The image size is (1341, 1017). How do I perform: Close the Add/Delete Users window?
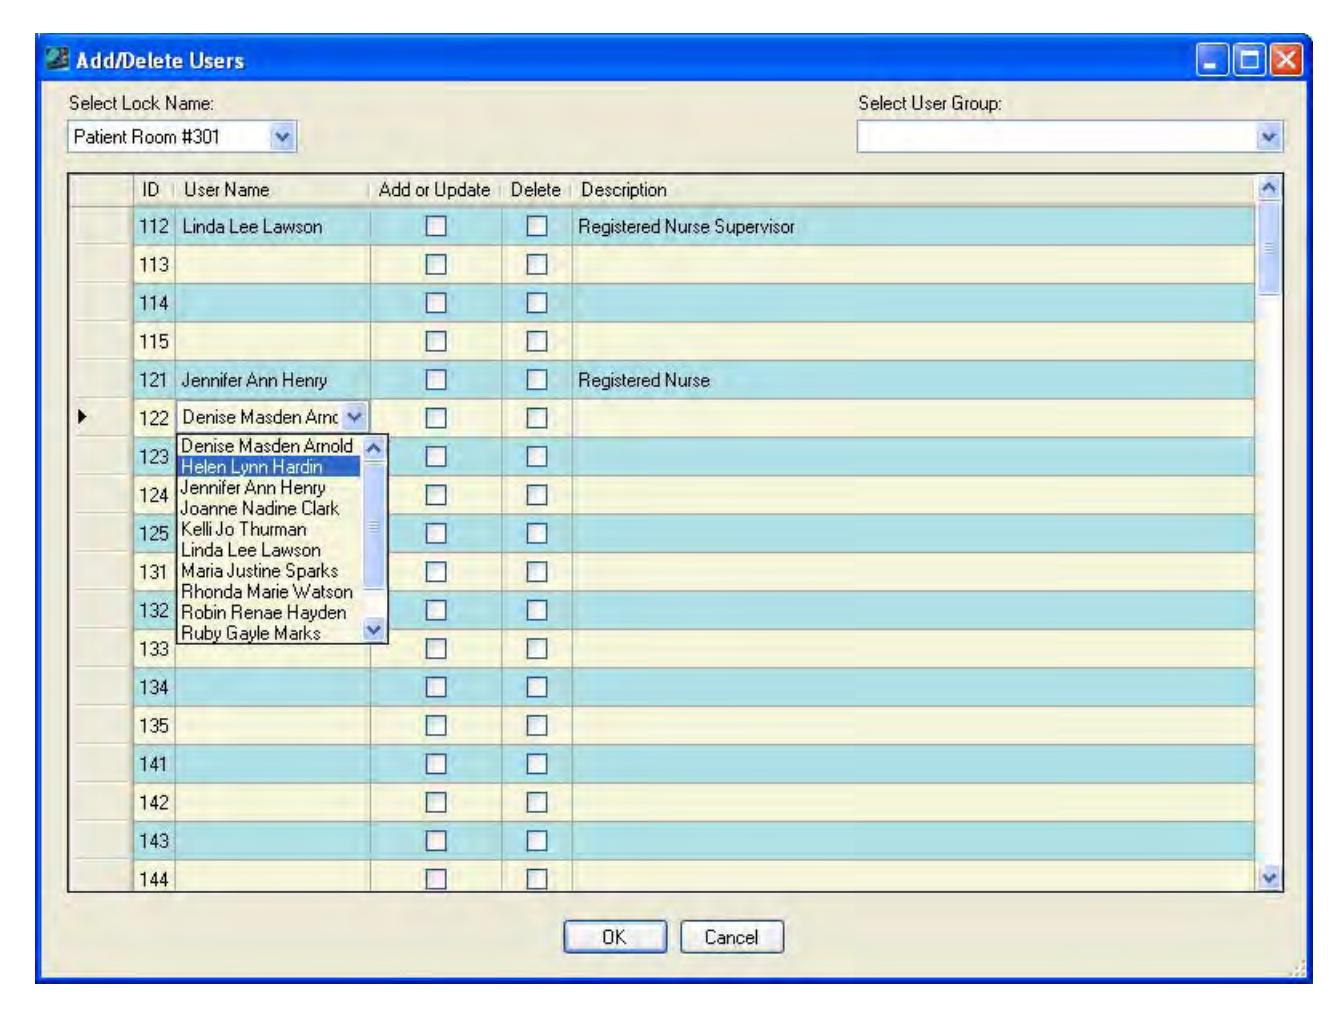tap(1287, 60)
